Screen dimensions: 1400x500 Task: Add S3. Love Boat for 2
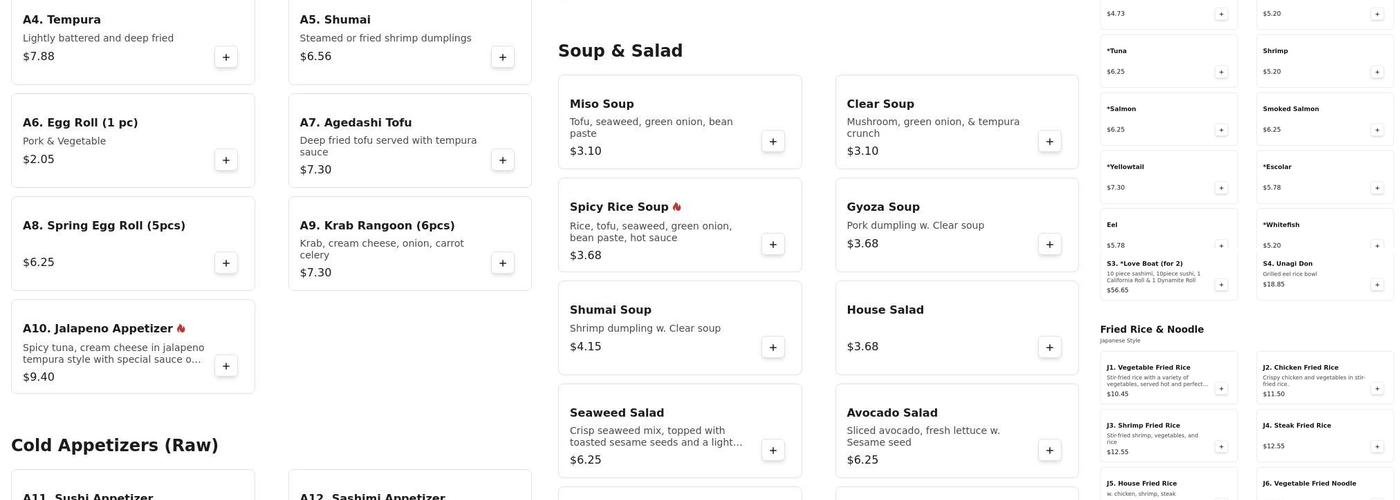1221,285
